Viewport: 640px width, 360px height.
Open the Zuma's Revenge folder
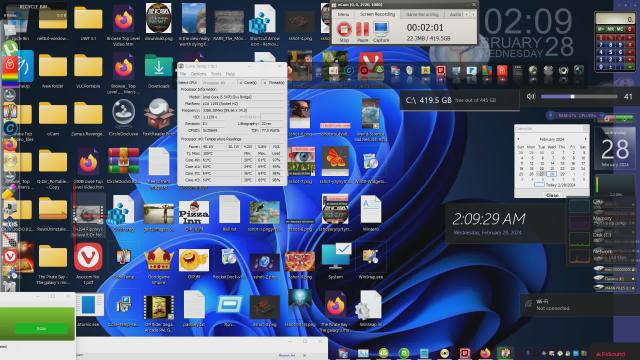(88, 118)
